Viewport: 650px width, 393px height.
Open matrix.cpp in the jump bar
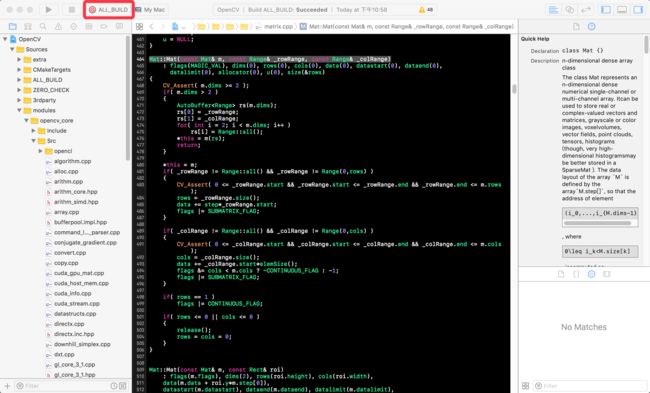pyautogui.click(x=274, y=27)
